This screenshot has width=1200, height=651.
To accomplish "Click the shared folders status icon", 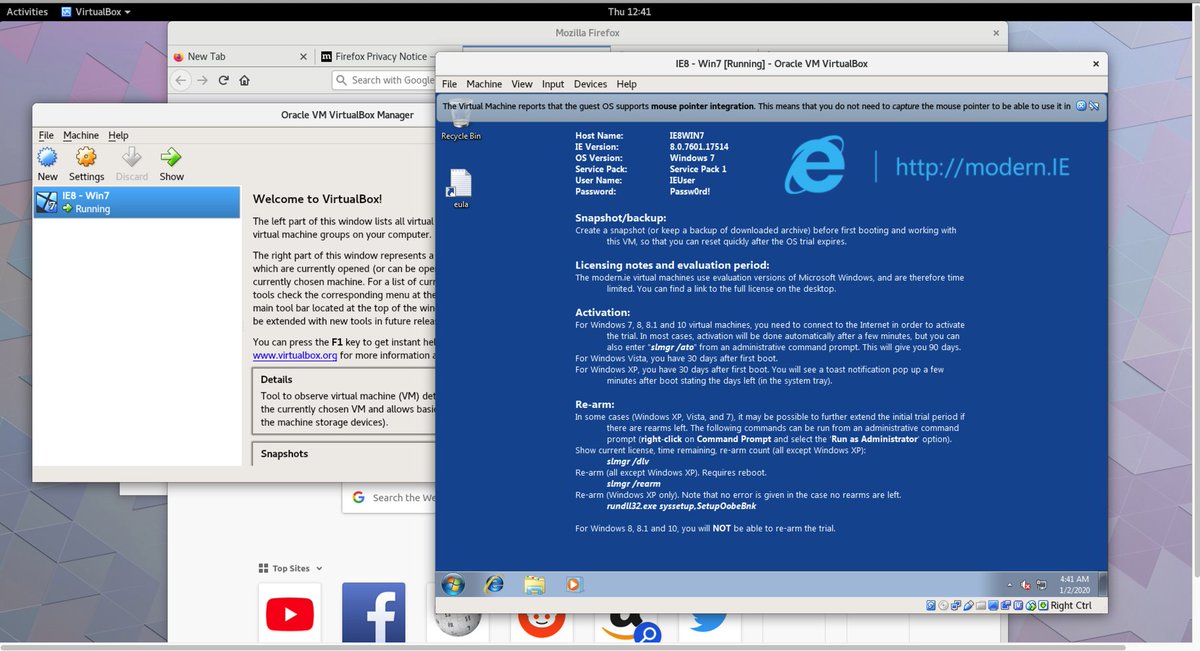I will (981, 605).
